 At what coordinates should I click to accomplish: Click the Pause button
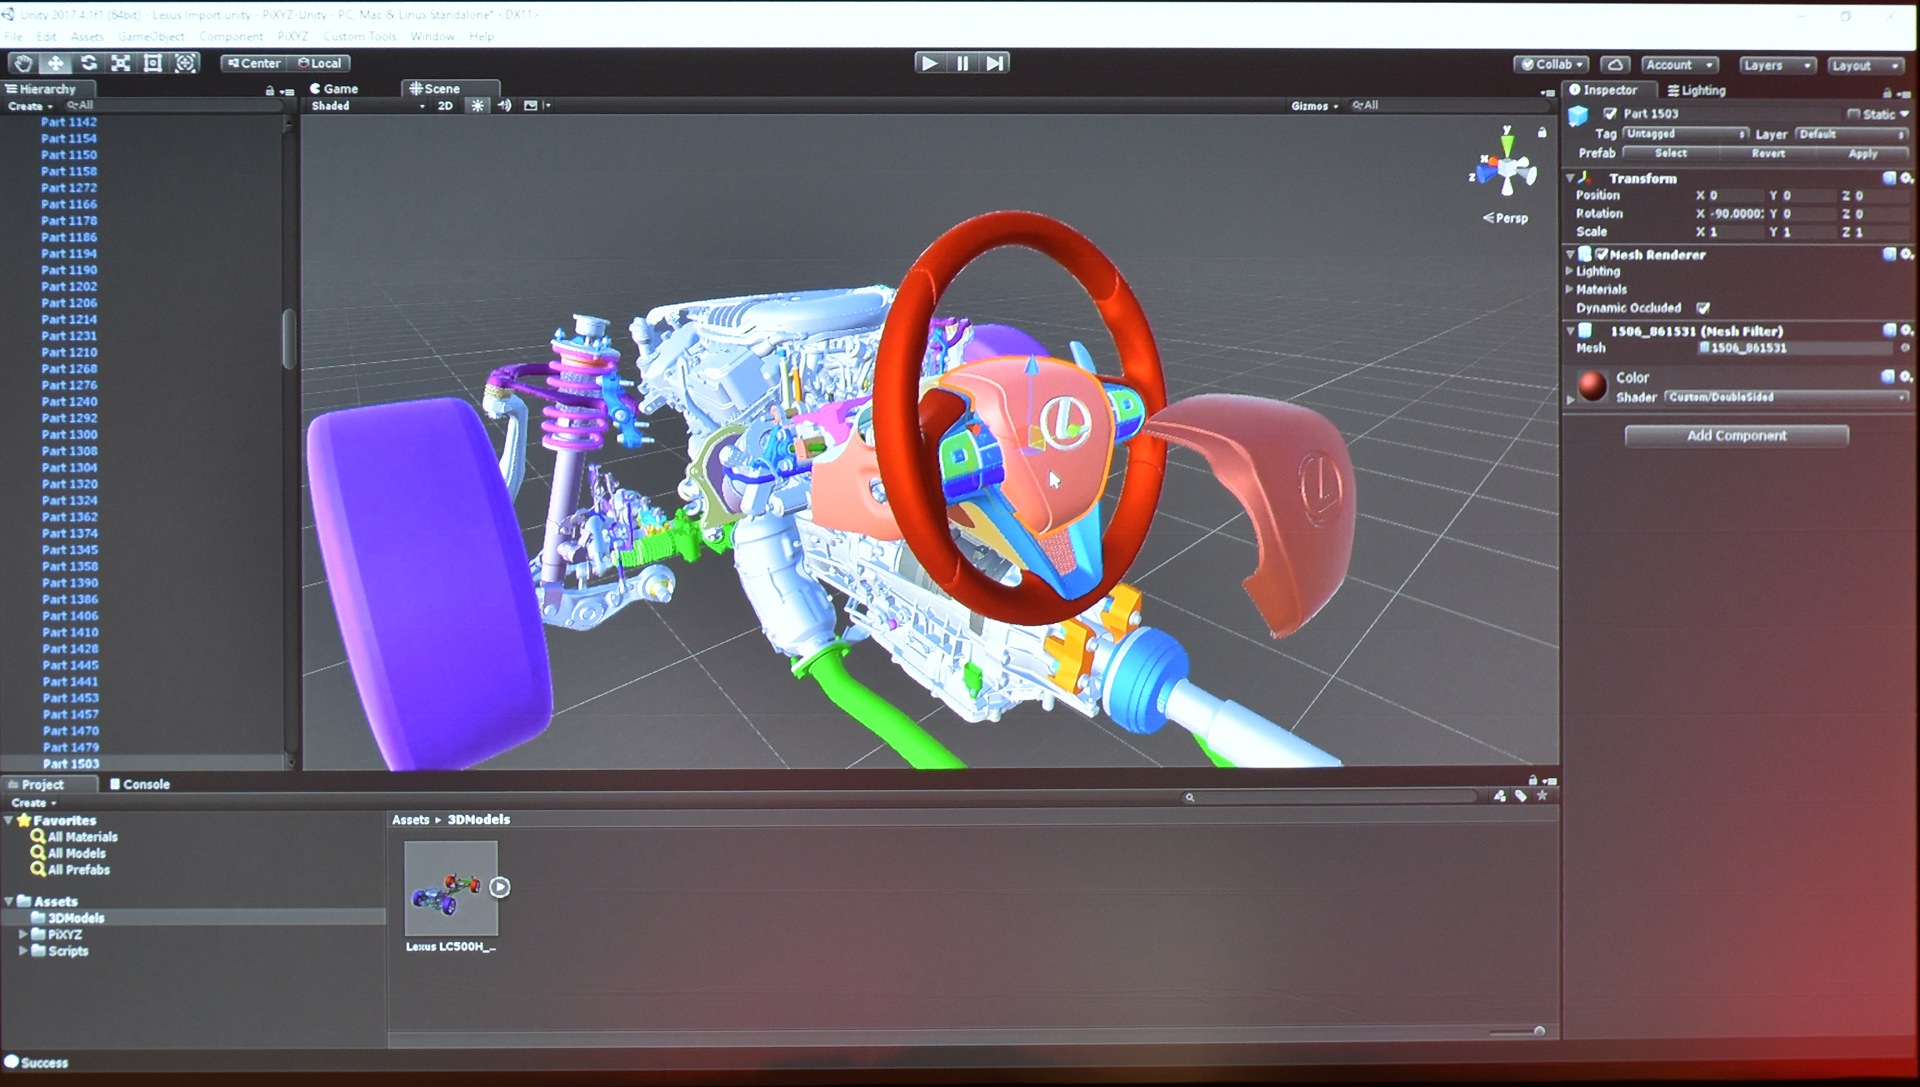pos(962,63)
